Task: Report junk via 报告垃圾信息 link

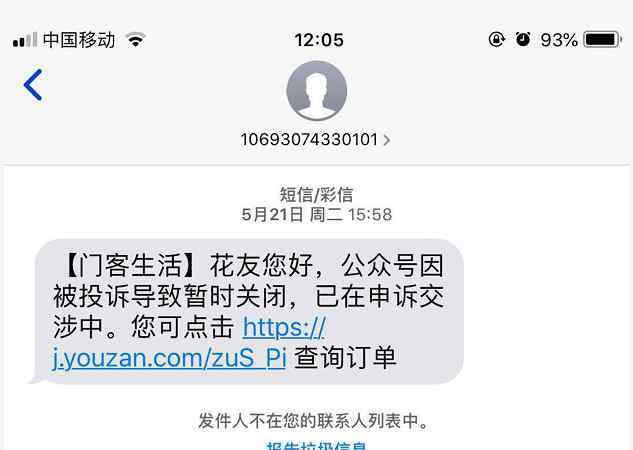Action: pyautogui.click(x=316, y=446)
